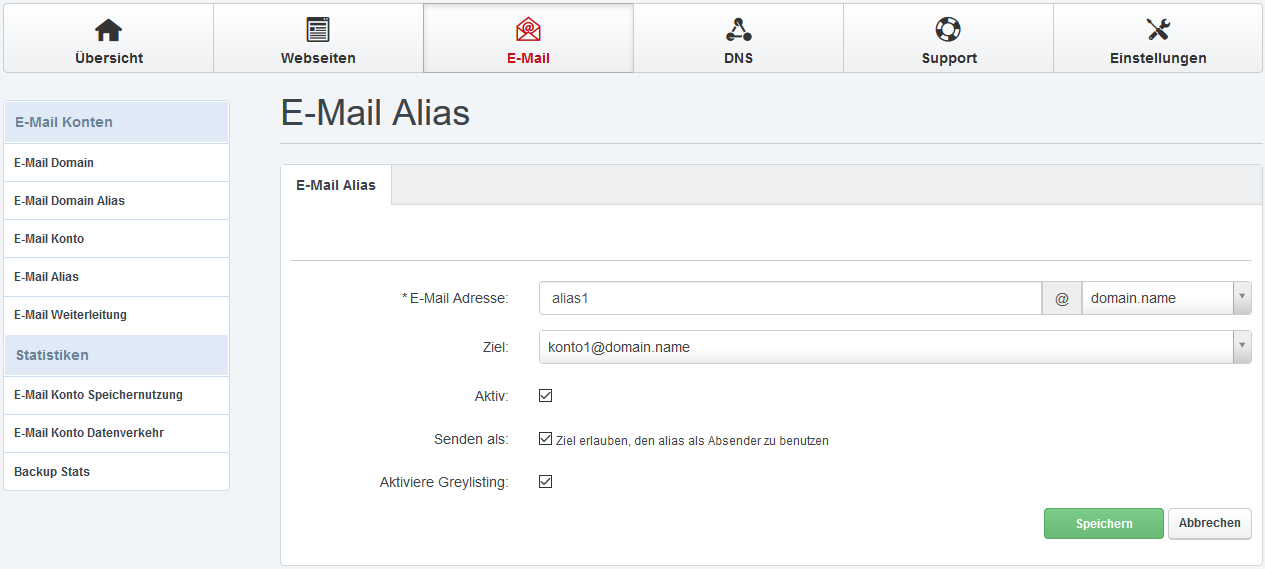Uncheck the Senden als checkbox
This screenshot has width=1265, height=569.
[545, 439]
